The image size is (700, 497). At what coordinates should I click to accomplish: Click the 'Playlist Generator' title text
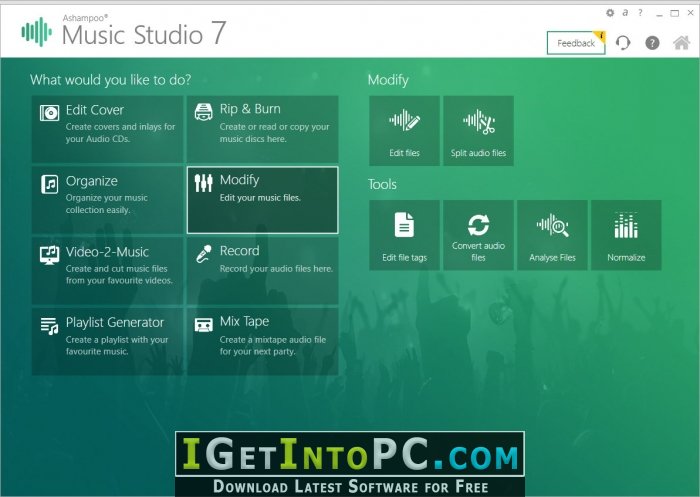coord(115,322)
